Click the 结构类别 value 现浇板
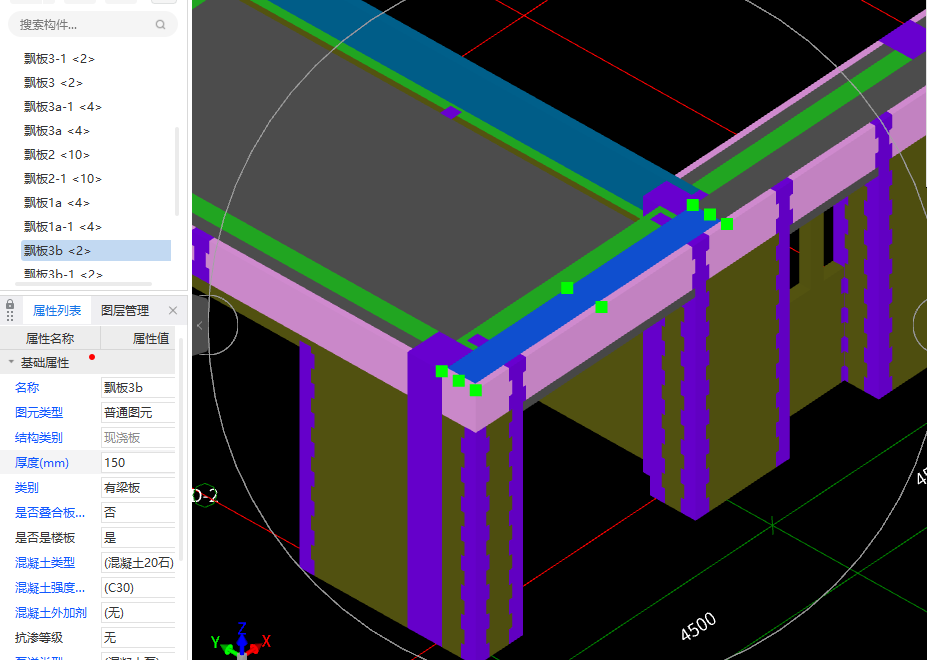 pyautogui.click(x=138, y=438)
